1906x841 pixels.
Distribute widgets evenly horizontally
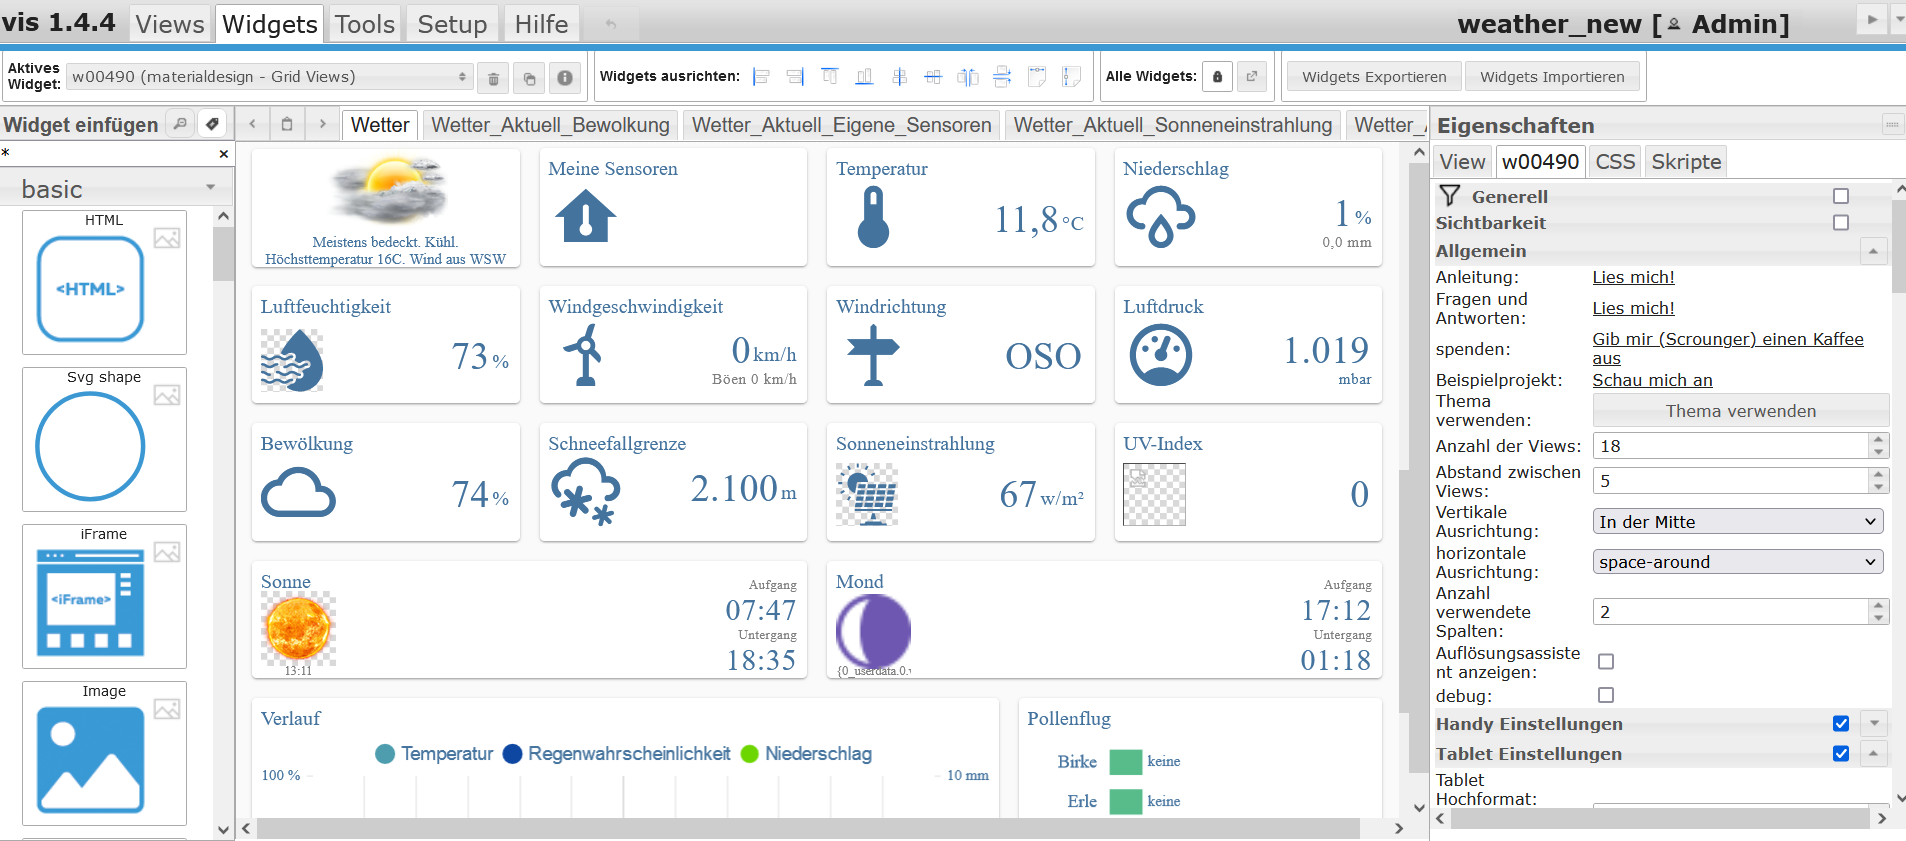[968, 76]
